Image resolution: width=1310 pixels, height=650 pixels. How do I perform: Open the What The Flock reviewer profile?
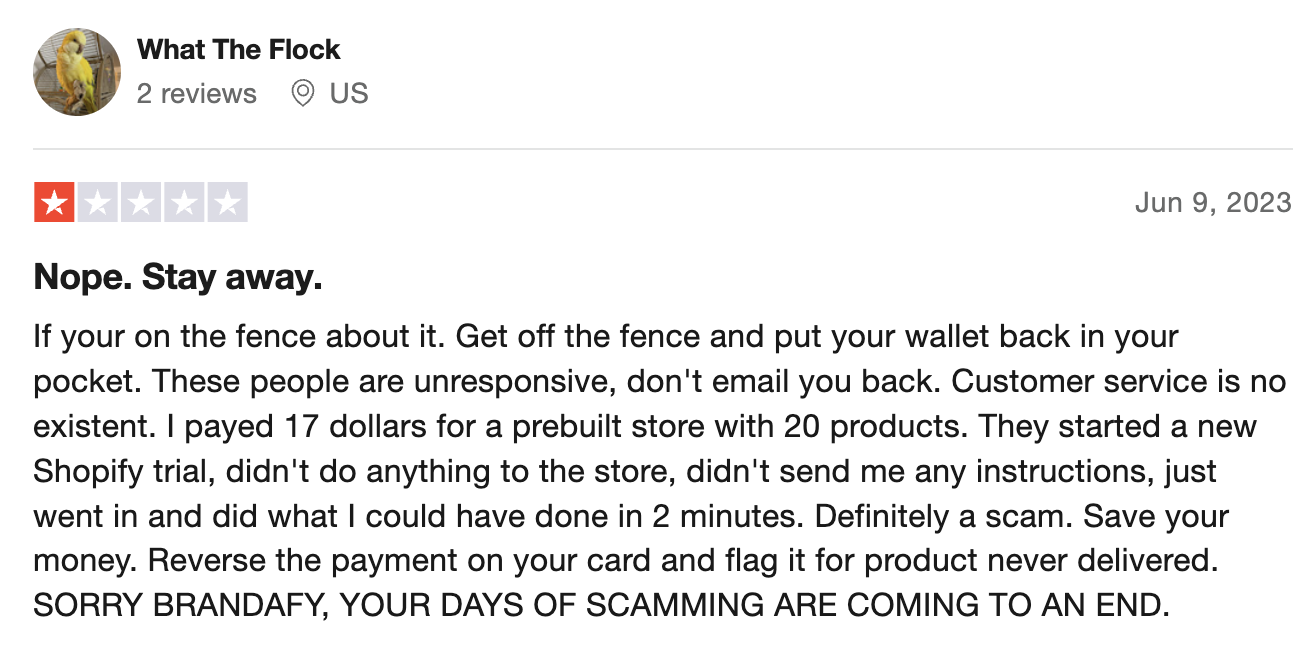point(238,49)
